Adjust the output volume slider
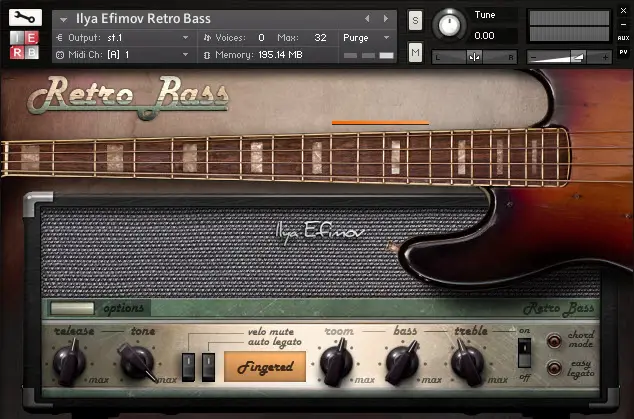This screenshot has height=419, width=634. 569,57
